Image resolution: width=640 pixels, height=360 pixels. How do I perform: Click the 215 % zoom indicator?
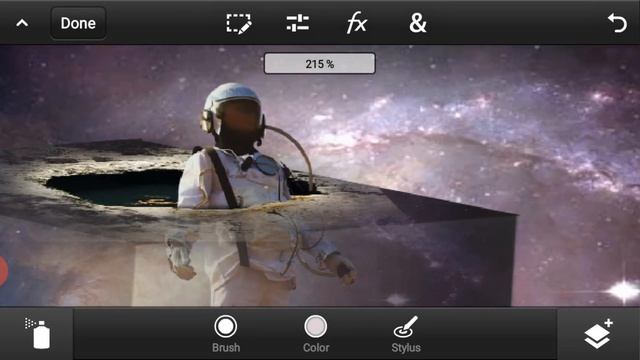click(320, 64)
